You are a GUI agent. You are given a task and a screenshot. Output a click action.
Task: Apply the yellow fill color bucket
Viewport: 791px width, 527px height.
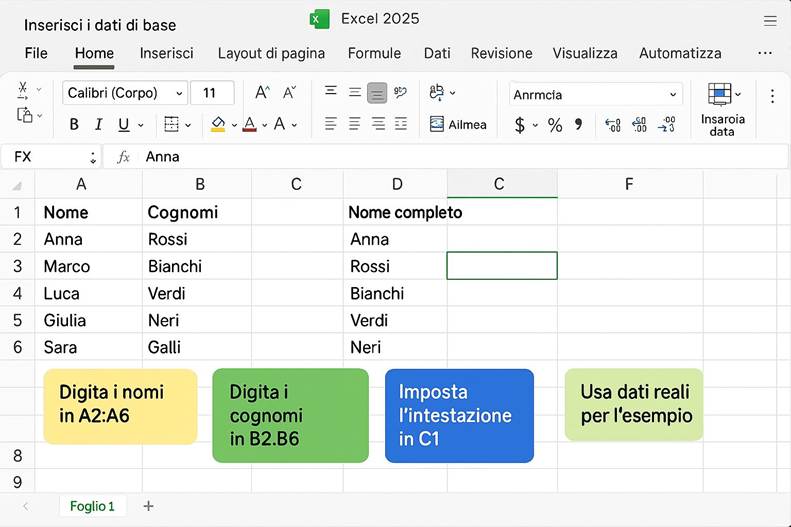pos(218,124)
